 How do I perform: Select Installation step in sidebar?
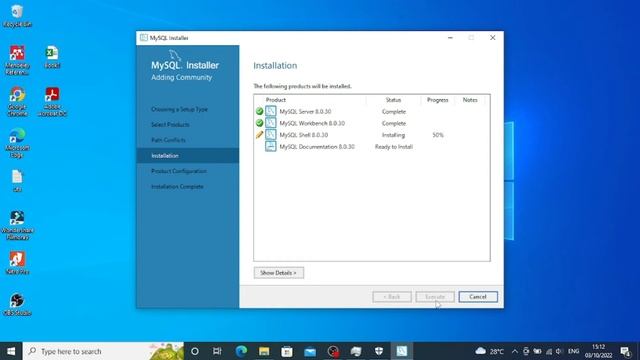point(188,156)
